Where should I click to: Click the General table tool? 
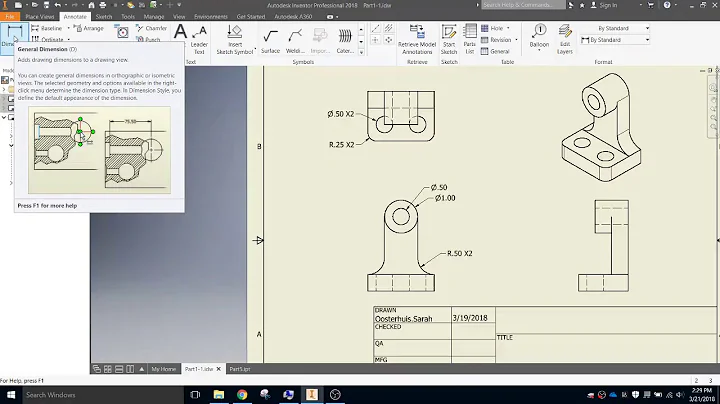tap(495, 51)
